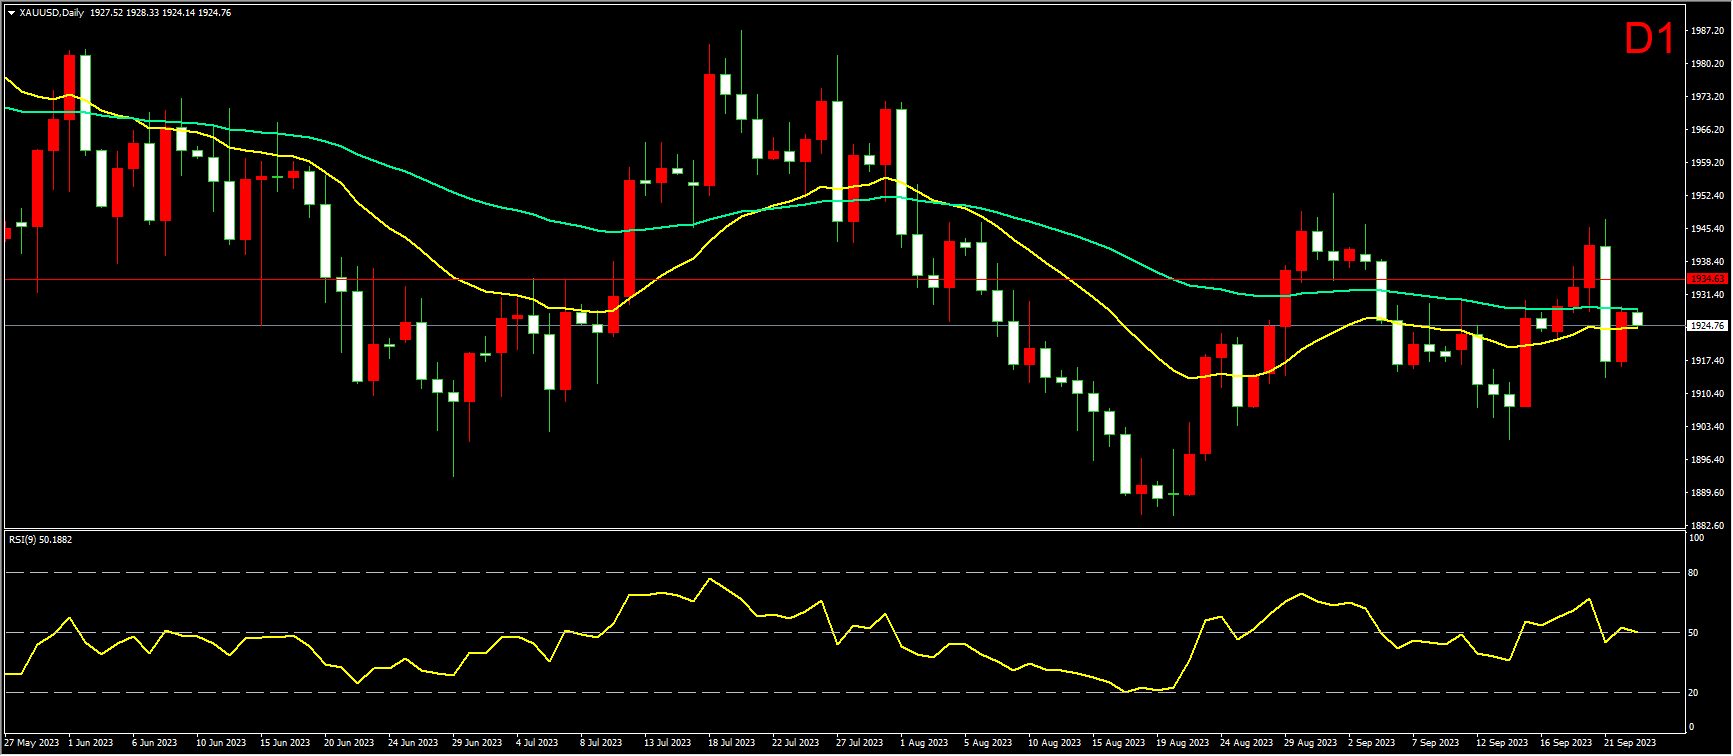
Task: Click the 20 Jun 2023 date label
Action: click(349, 743)
